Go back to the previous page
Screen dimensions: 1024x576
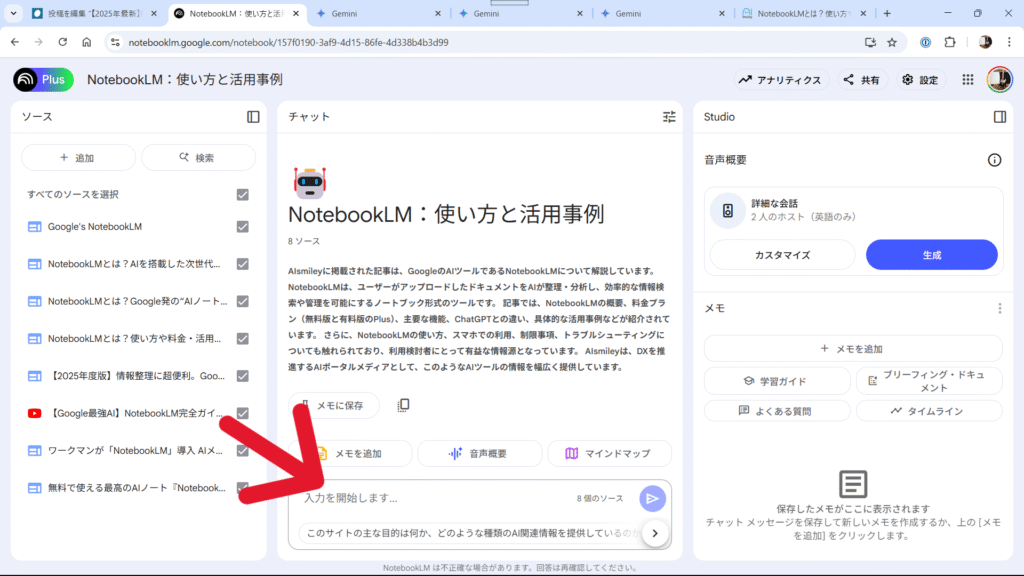15,42
